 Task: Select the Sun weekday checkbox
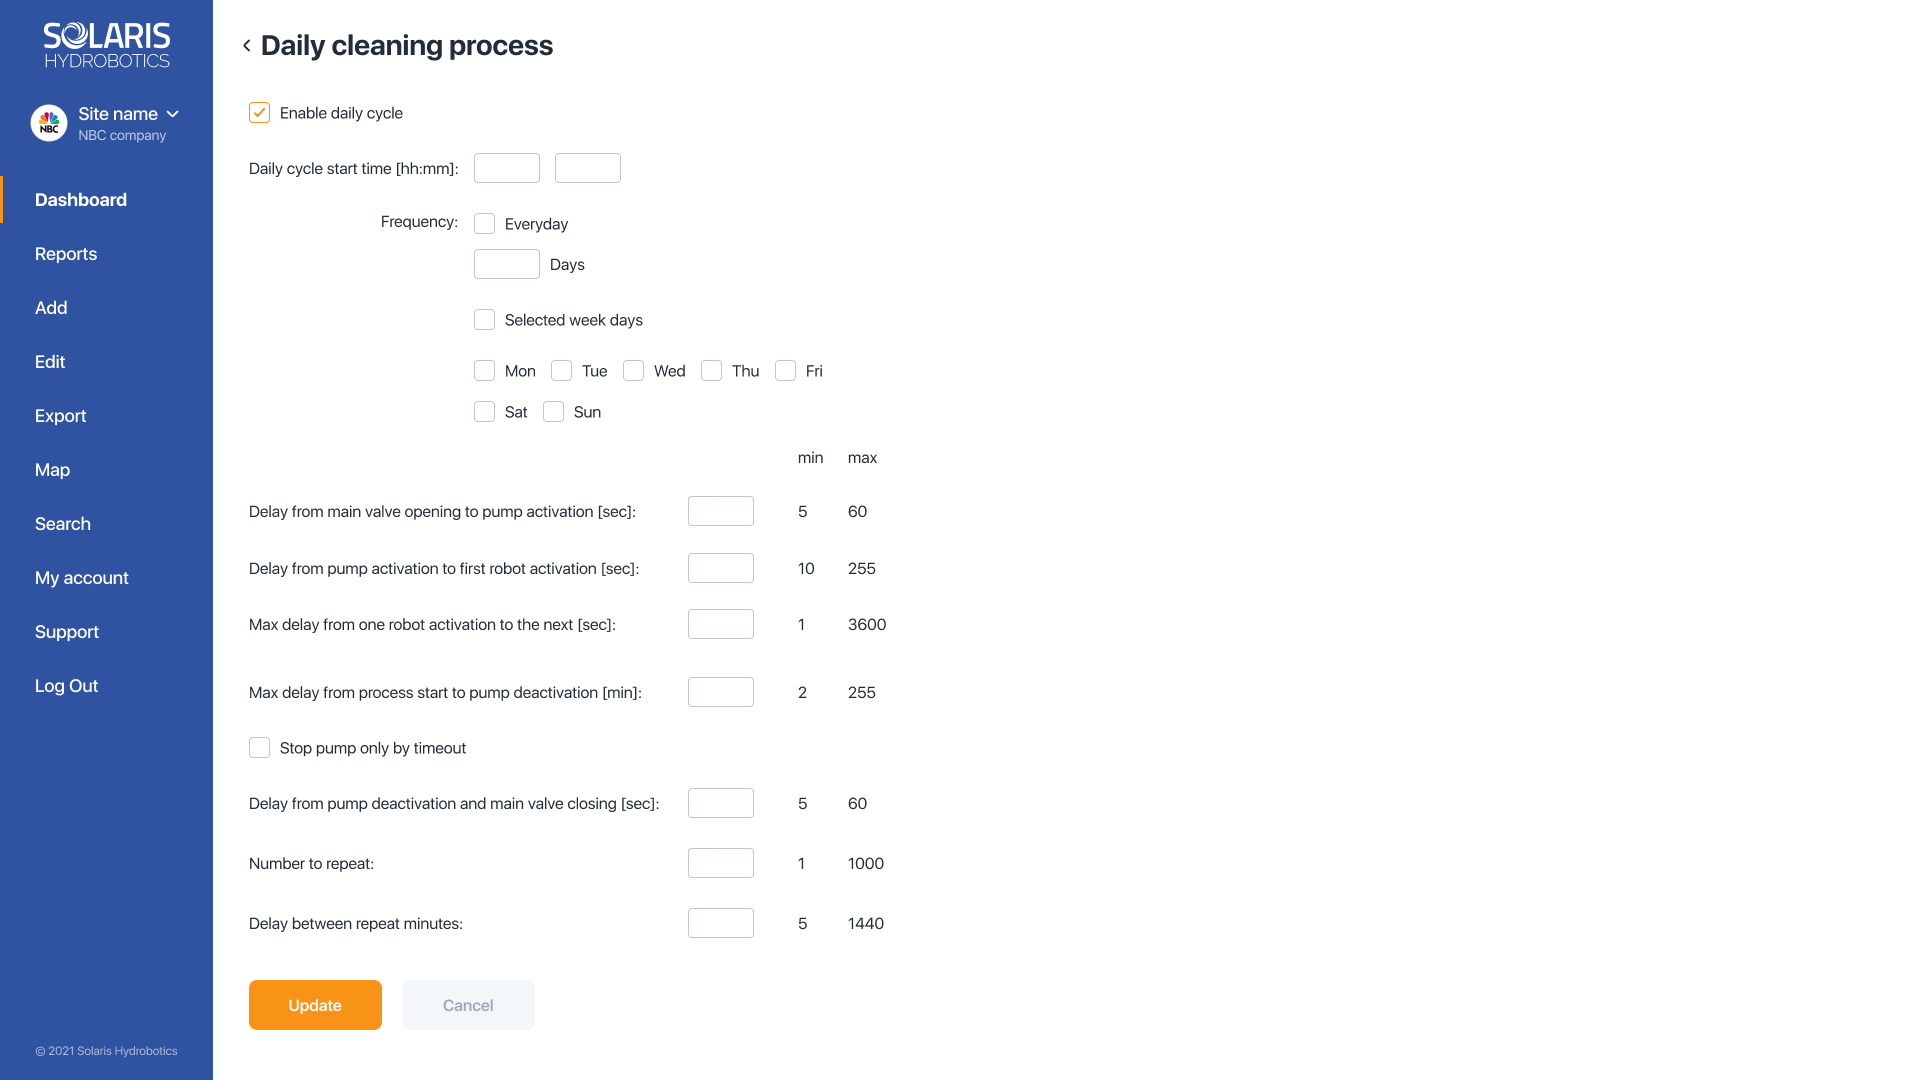pos(553,412)
